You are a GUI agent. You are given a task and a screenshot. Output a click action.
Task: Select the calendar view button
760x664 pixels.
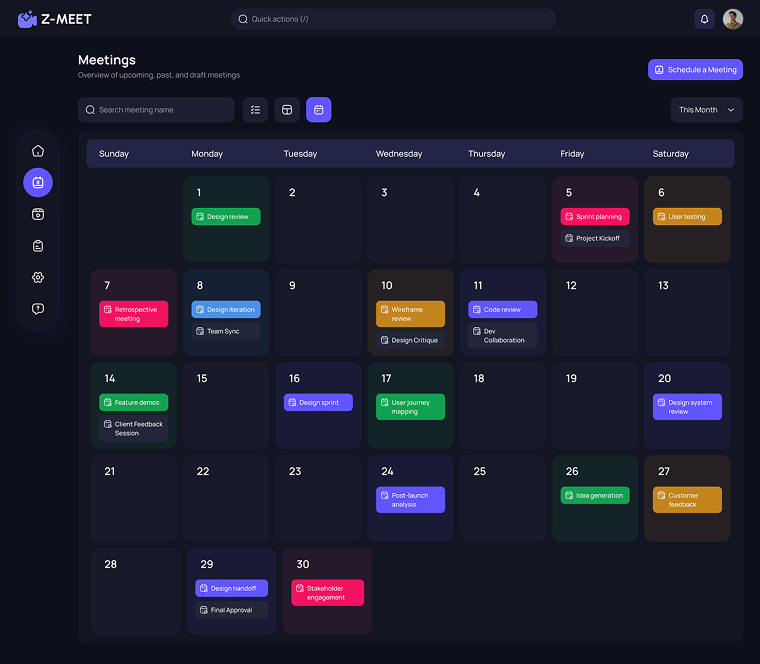click(x=318, y=110)
